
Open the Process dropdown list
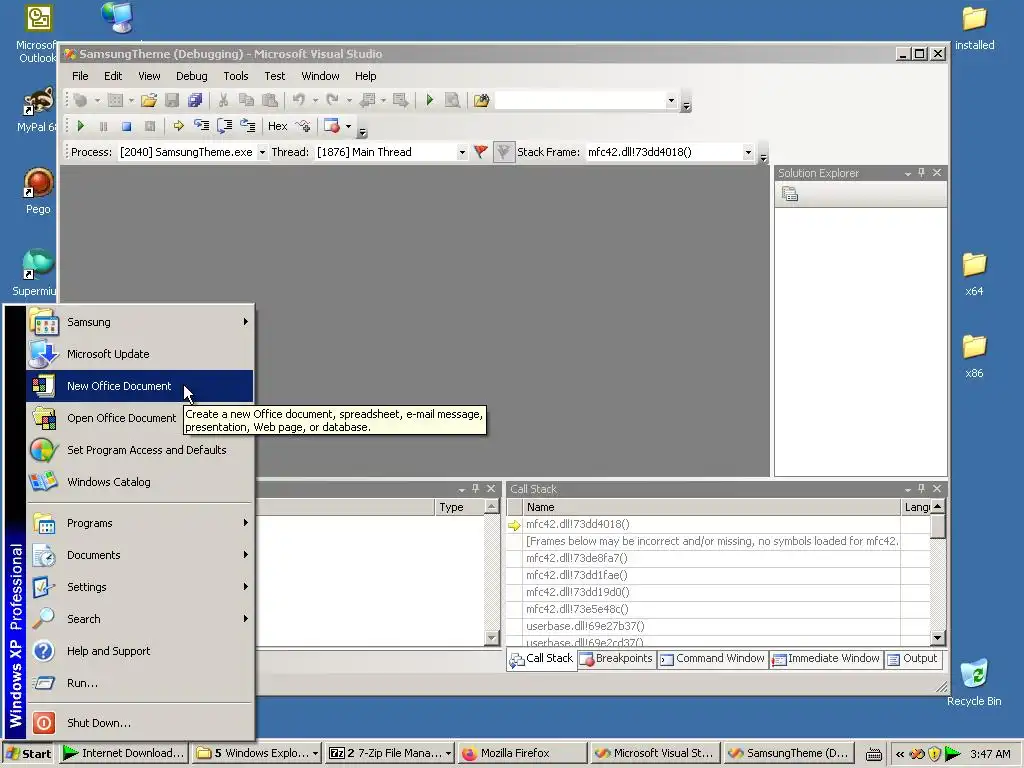pos(262,152)
